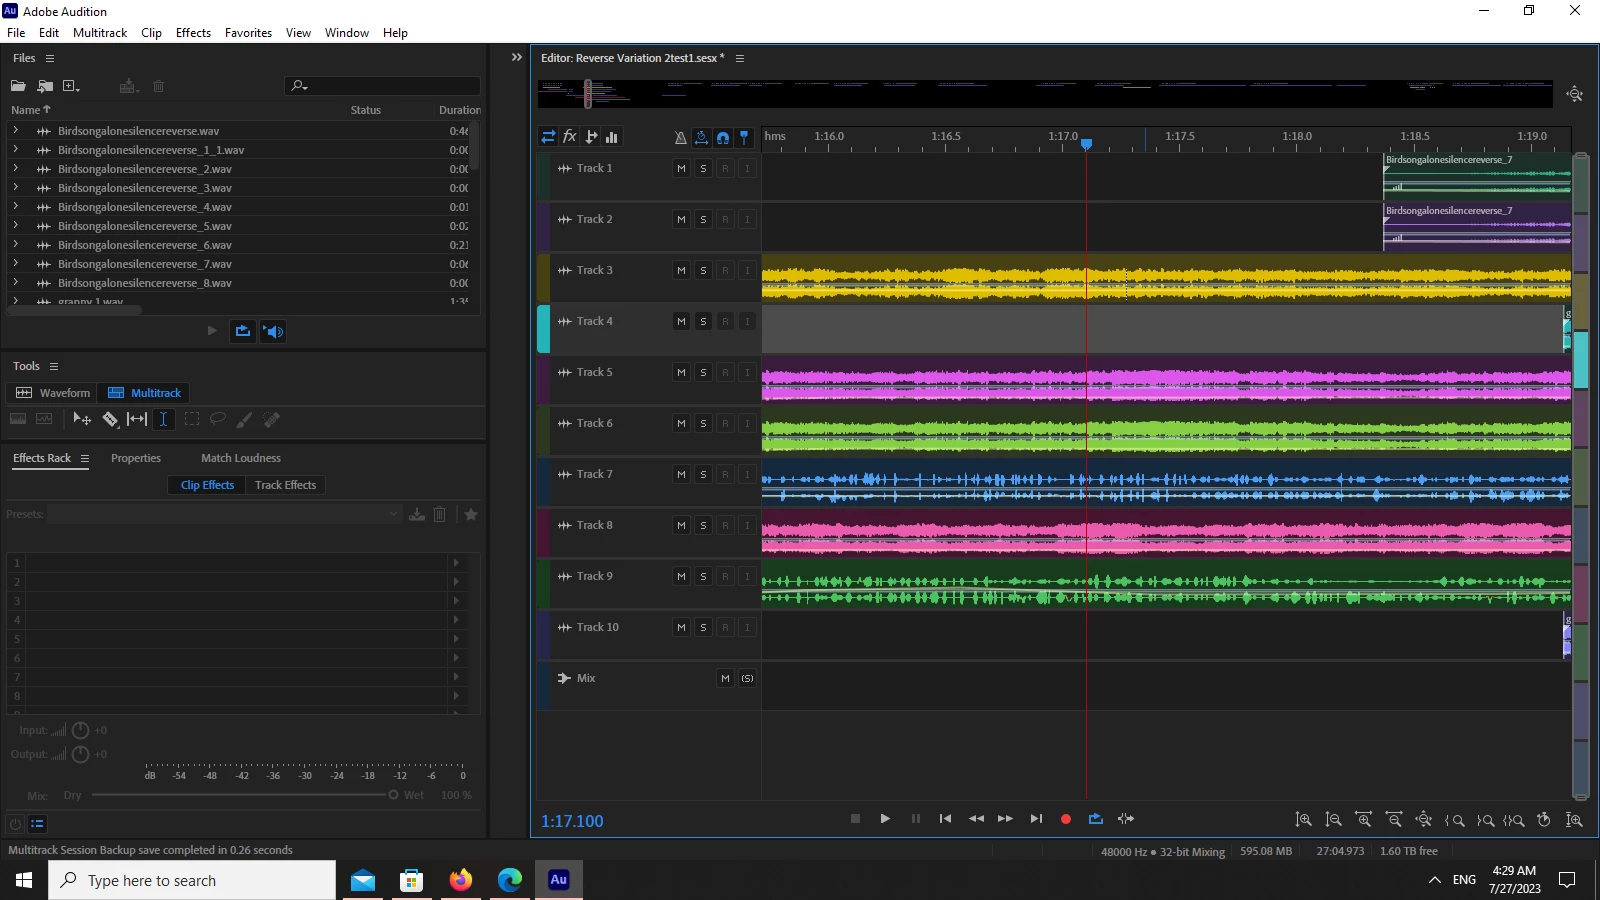Toggle Auto-play speaker icon in Files panel
Image resolution: width=1600 pixels, height=900 pixels.
tap(273, 331)
